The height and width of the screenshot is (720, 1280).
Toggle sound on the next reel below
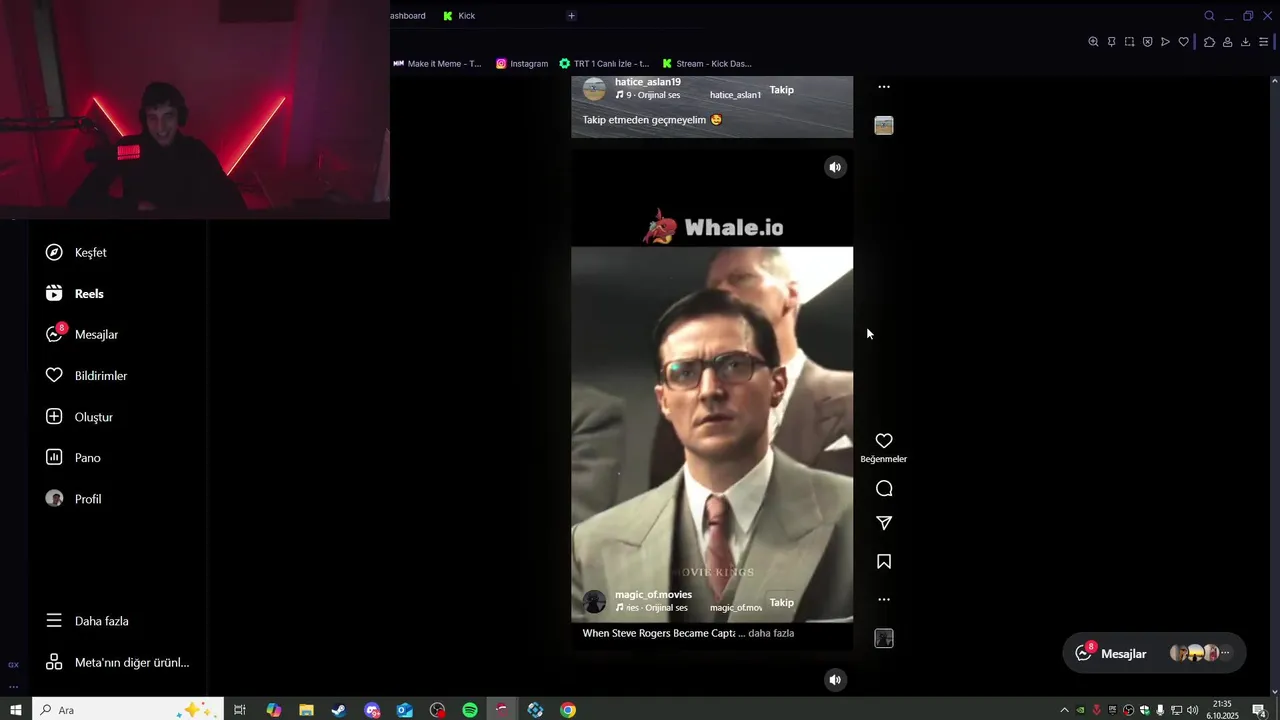coord(835,680)
